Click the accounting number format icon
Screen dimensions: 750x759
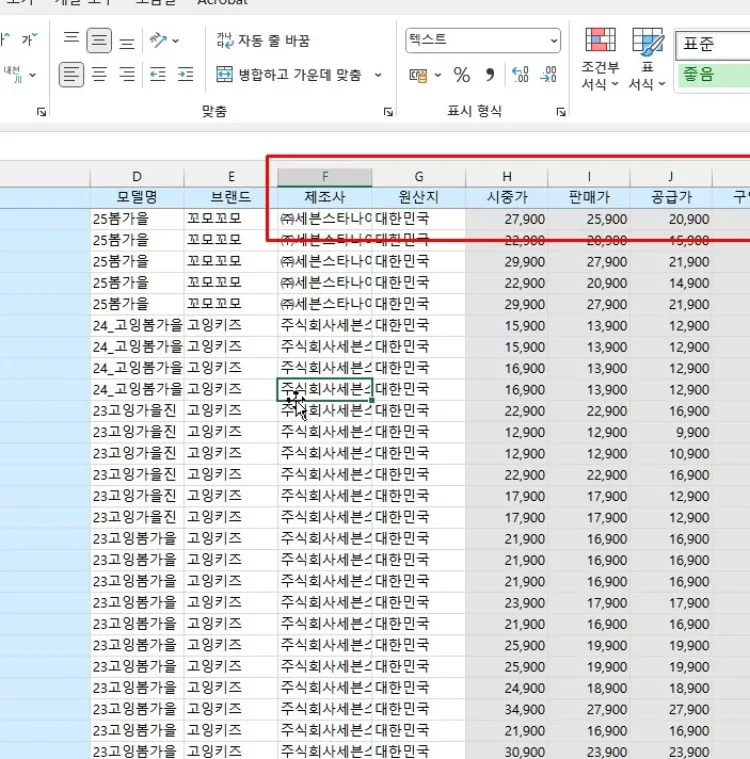[418, 75]
